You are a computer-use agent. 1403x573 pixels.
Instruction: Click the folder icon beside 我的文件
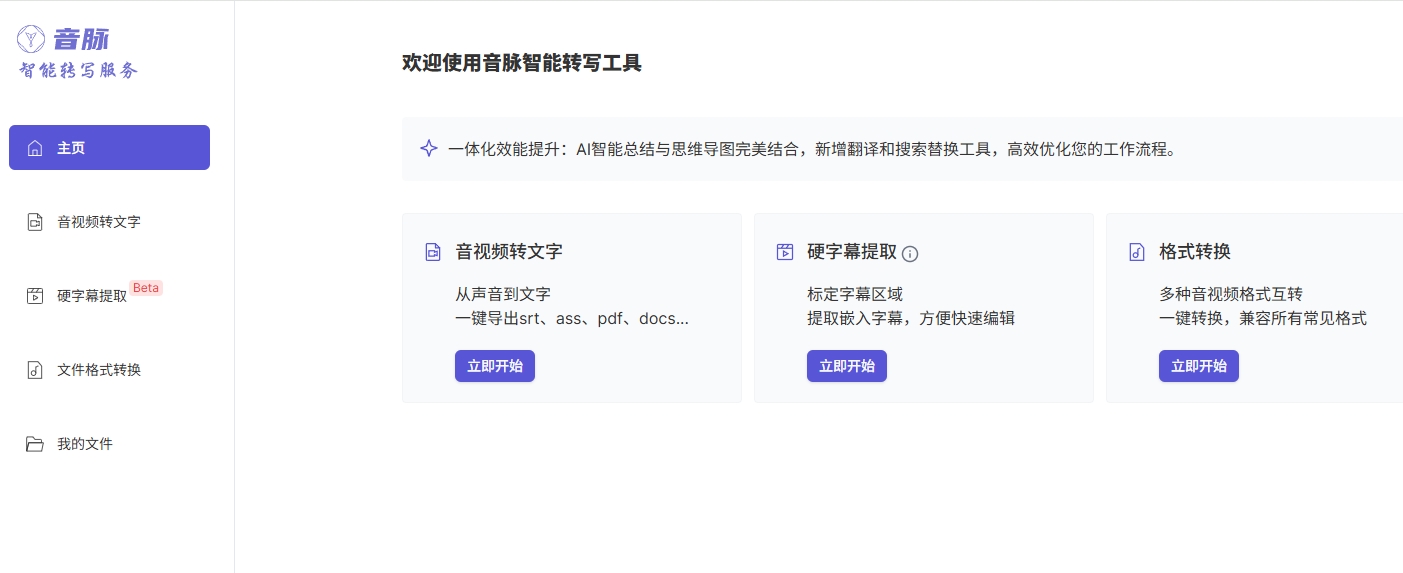35,444
